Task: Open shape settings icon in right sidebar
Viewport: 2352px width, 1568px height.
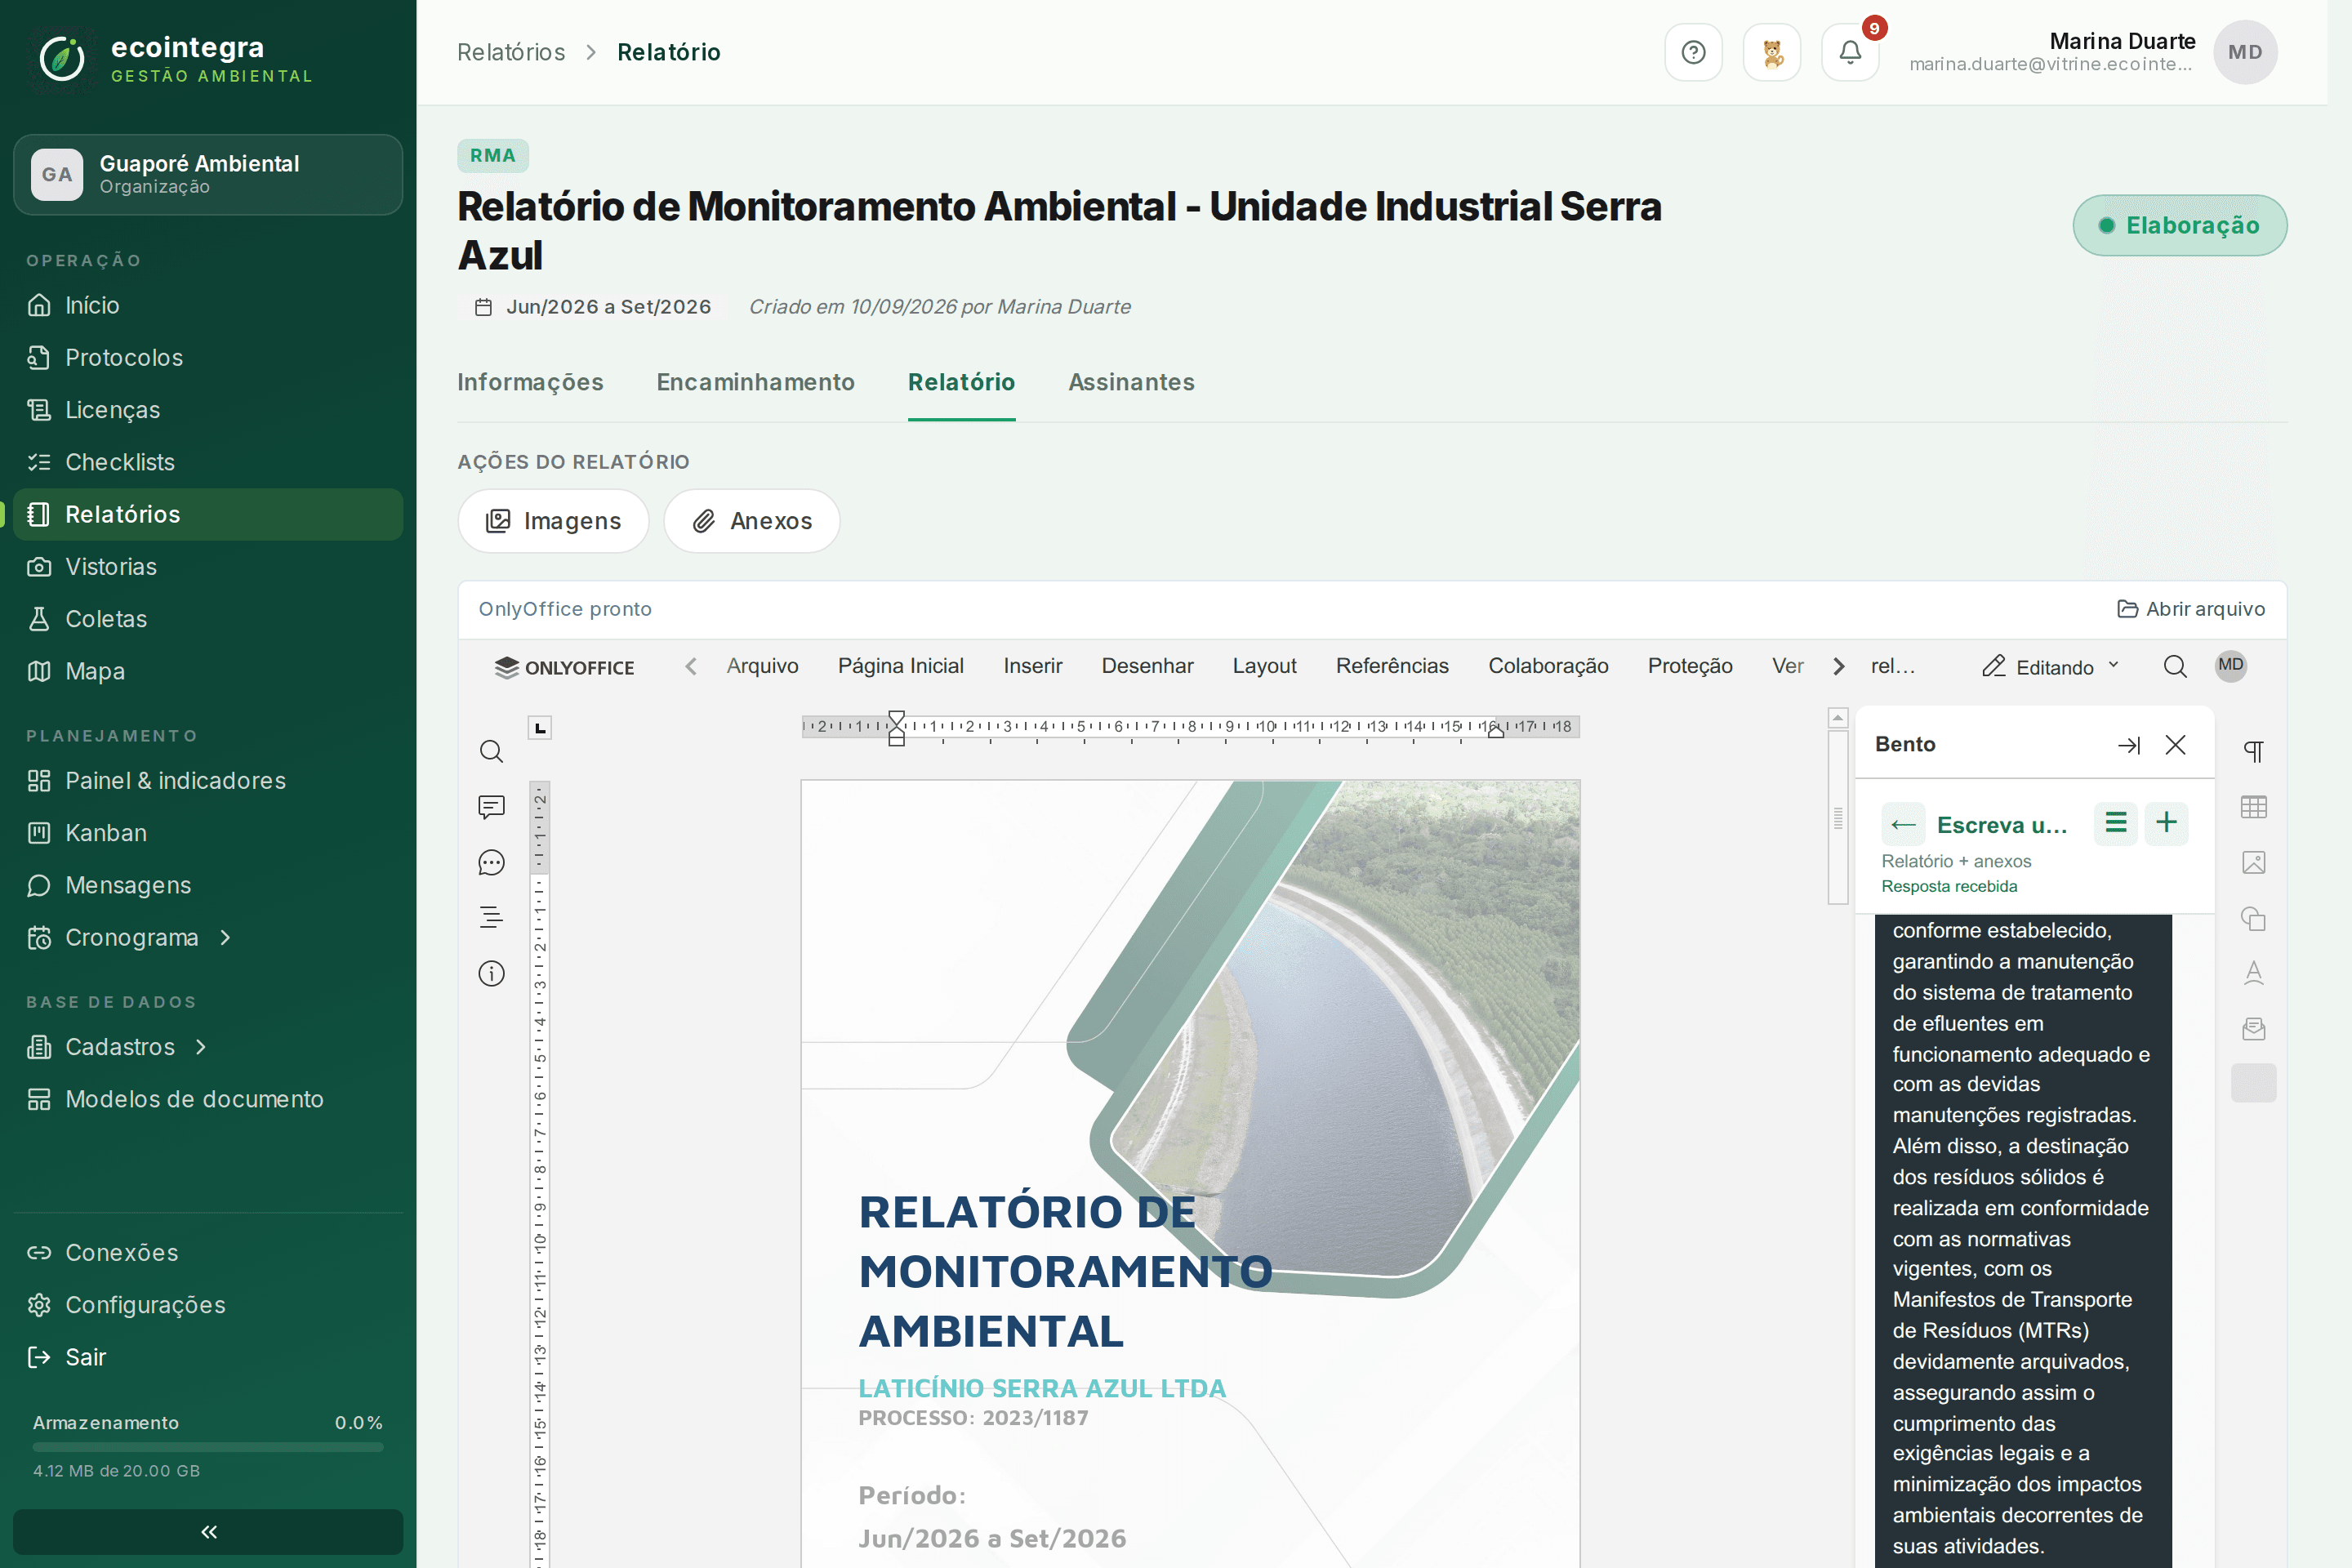Action: 2253,918
